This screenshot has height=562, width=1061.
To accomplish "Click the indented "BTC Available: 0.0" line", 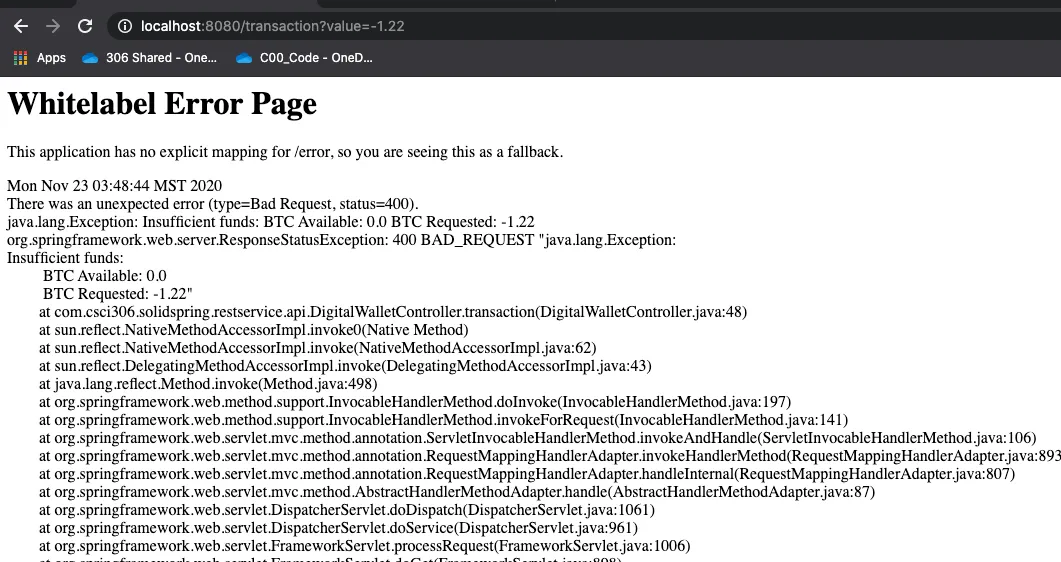I will tap(104, 276).
